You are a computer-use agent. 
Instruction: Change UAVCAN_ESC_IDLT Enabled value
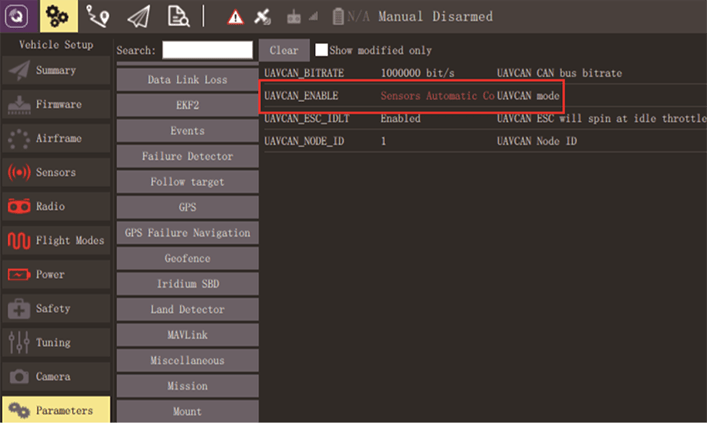401,119
